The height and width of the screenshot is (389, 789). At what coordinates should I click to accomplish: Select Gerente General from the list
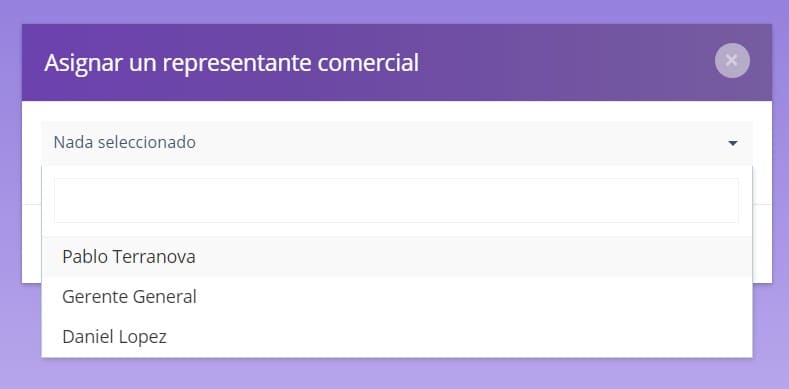(397, 297)
